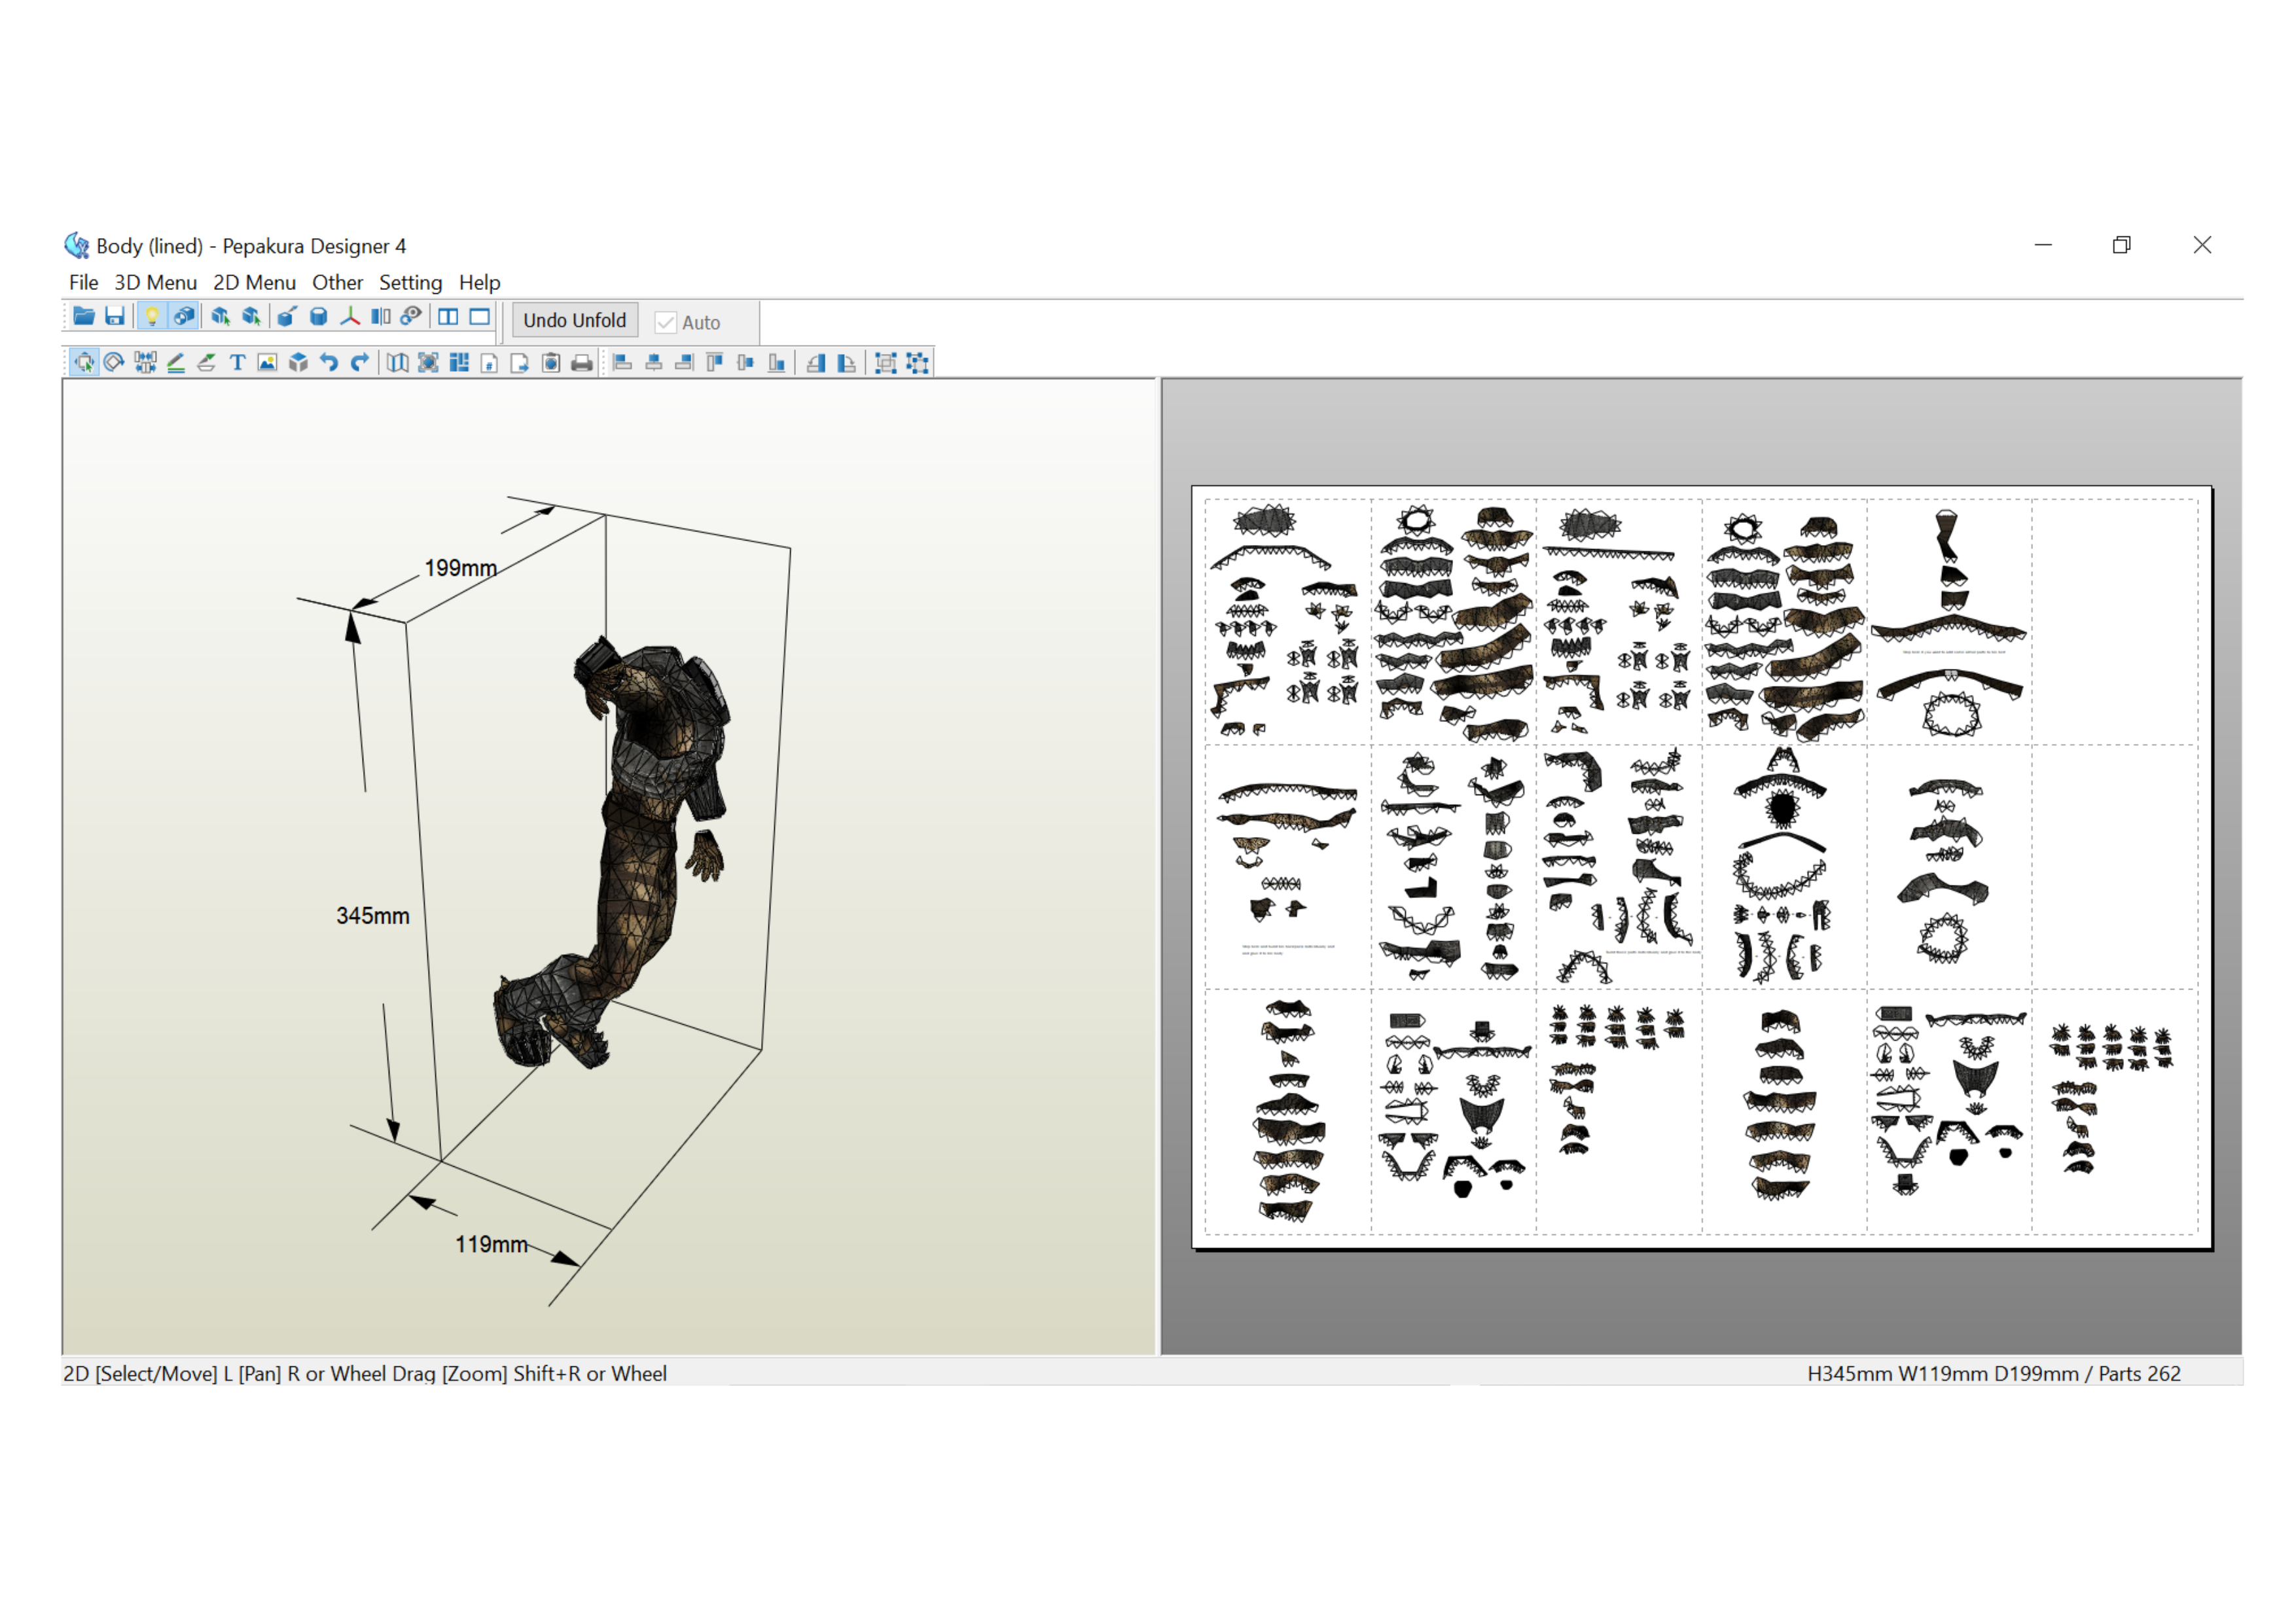Image resolution: width=2296 pixels, height=1623 pixels.
Task: Click the Save floppy disk icon
Action: [115, 317]
